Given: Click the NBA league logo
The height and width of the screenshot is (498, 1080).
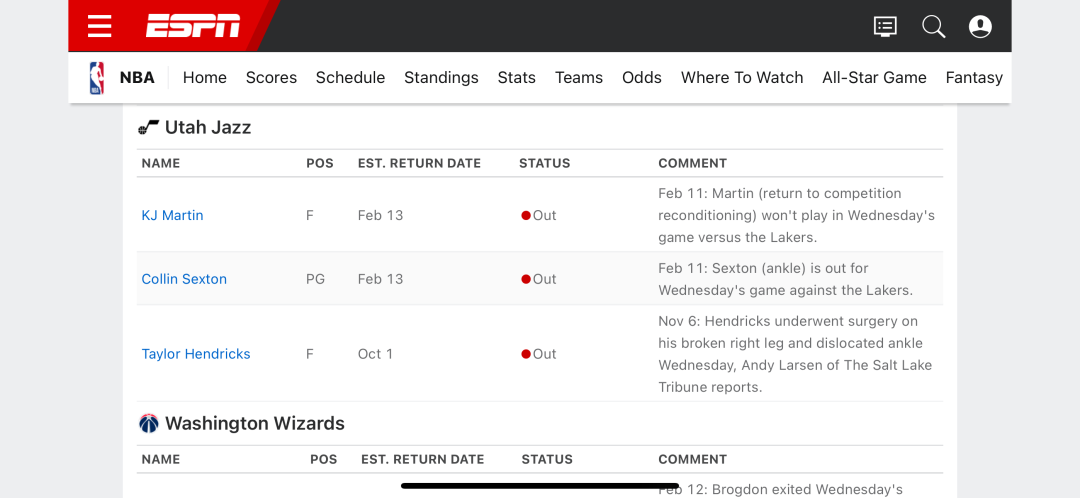Looking at the screenshot, I should [97, 77].
